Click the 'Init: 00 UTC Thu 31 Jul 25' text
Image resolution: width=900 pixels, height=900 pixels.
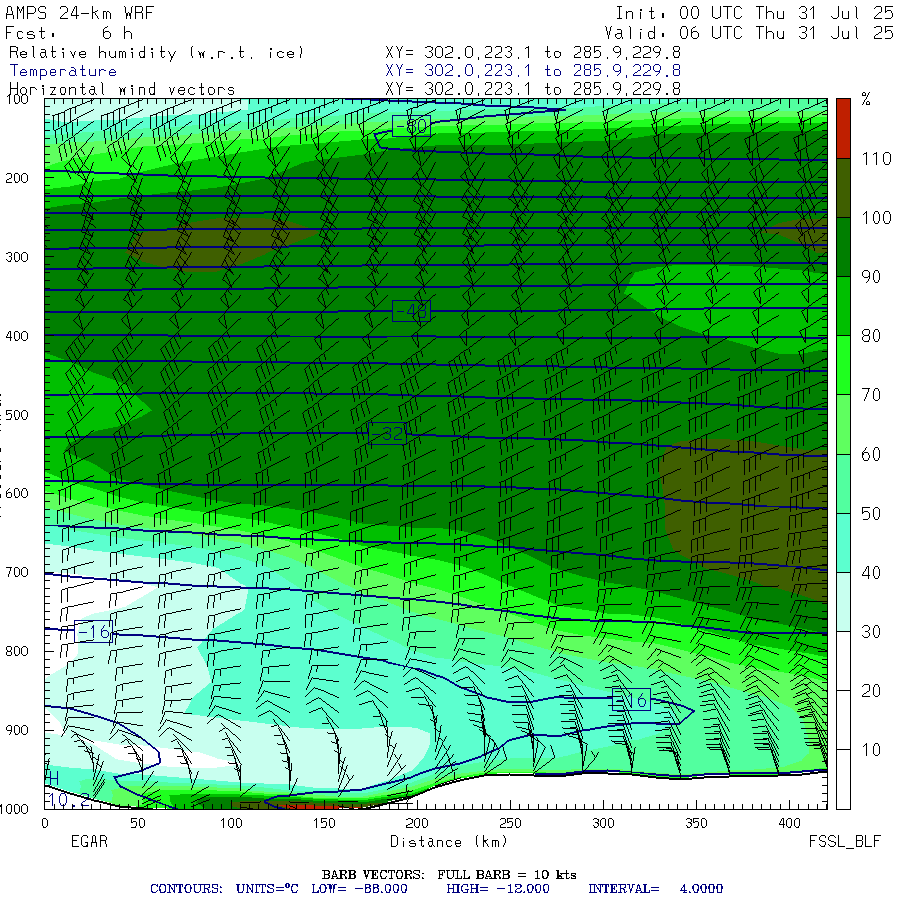[754, 13]
